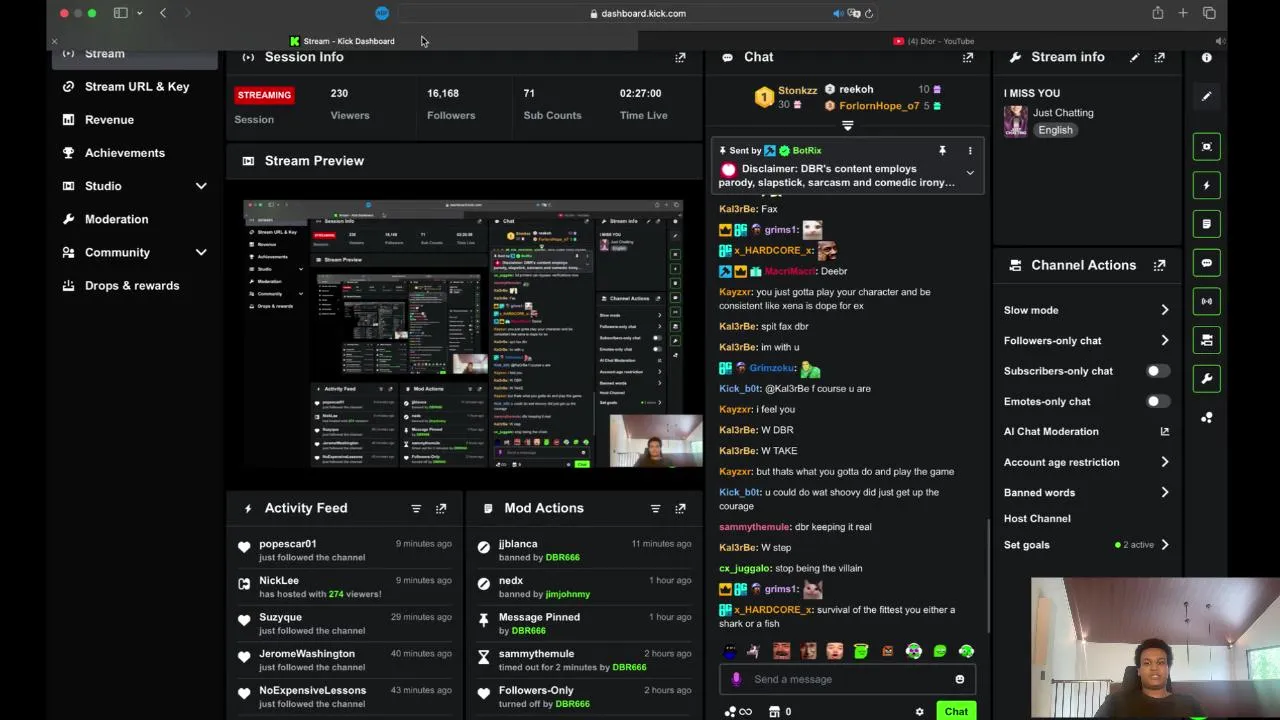Switch to the Dior YouTube browser tab
This screenshot has height=720, width=1280.
coord(934,41)
